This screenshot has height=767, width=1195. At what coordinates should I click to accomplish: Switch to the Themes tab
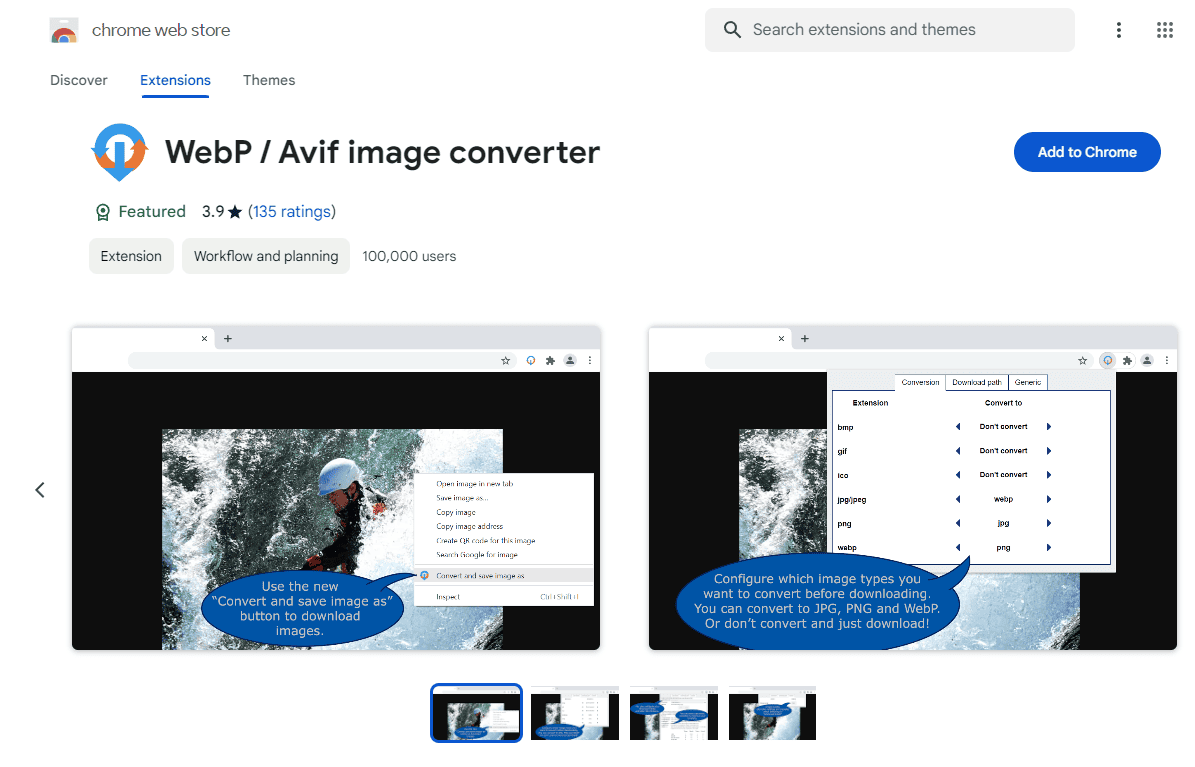(x=269, y=80)
